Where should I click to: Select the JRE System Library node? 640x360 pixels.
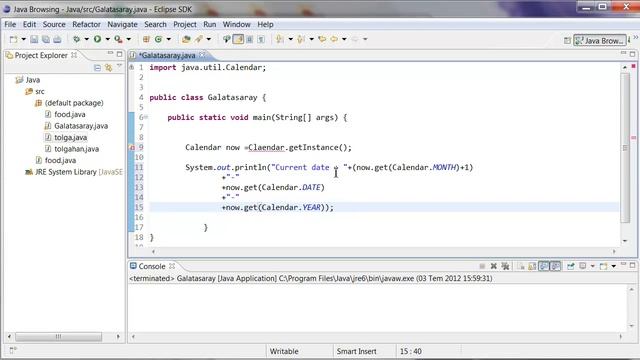pos(73,172)
